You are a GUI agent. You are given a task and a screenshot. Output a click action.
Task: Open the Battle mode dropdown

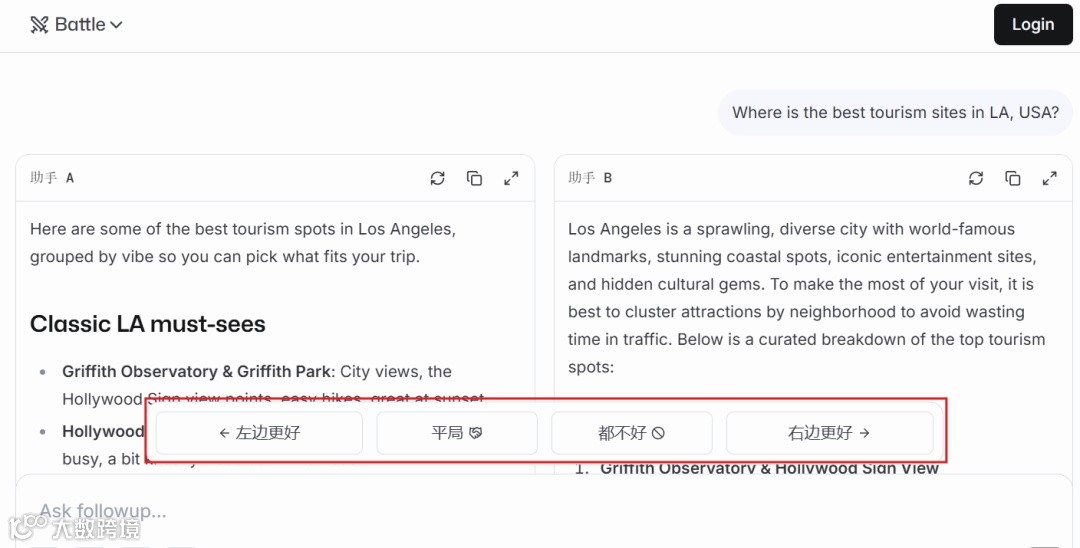[x=76, y=25]
